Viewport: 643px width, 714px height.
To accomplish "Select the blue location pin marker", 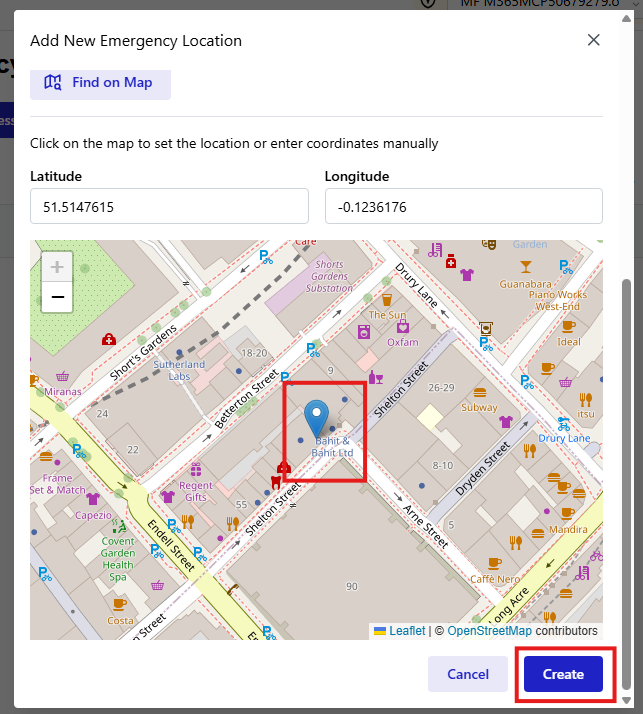I will pyautogui.click(x=318, y=418).
